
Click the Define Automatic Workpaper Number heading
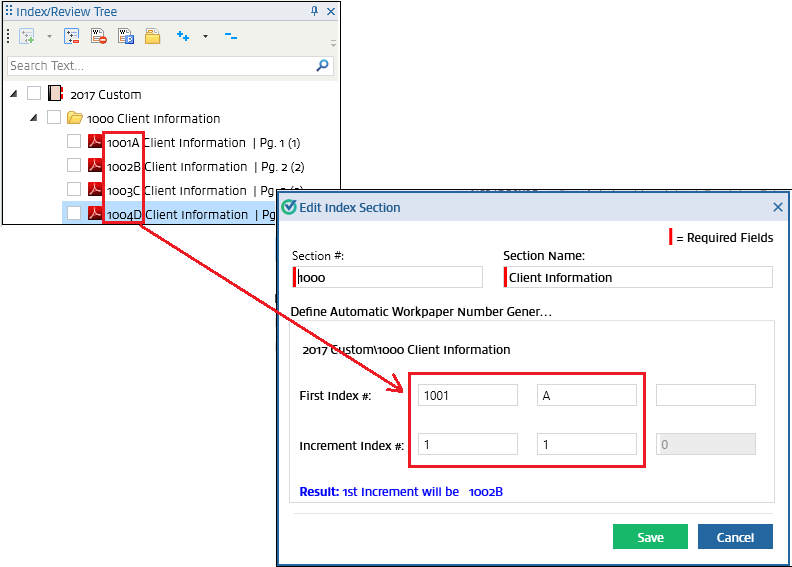[x=421, y=312]
